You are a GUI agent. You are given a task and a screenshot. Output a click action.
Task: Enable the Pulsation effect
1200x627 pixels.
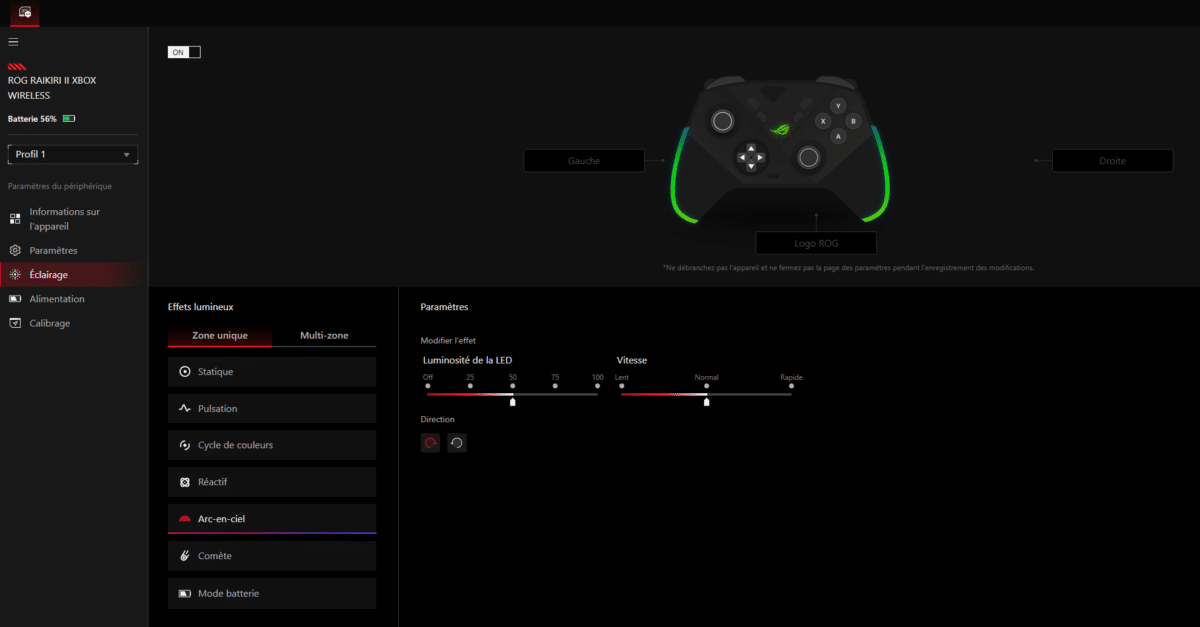pyautogui.click(x=271, y=408)
